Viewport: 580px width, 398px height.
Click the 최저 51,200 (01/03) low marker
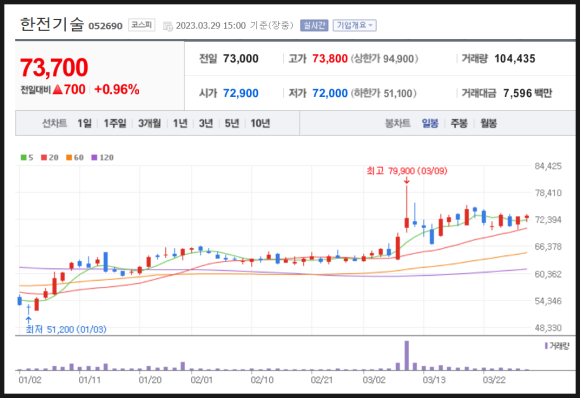(66, 329)
